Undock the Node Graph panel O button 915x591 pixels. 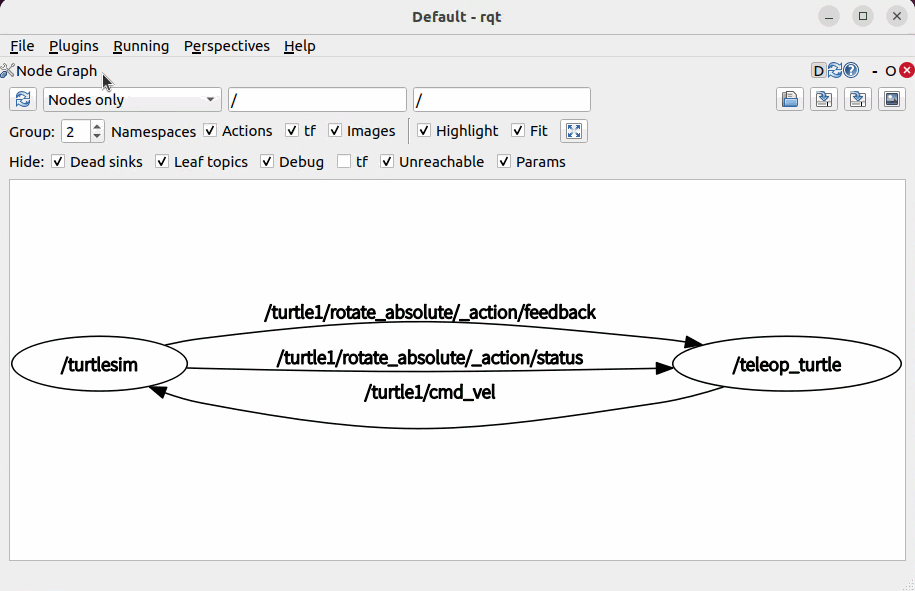(x=890, y=71)
